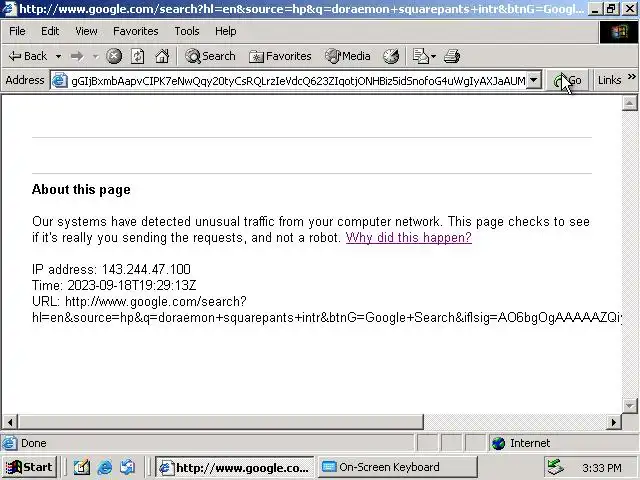Image resolution: width=640 pixels, height=480 pixels.
Task: Click the Mail icon in toolbar
Action: 420,56
